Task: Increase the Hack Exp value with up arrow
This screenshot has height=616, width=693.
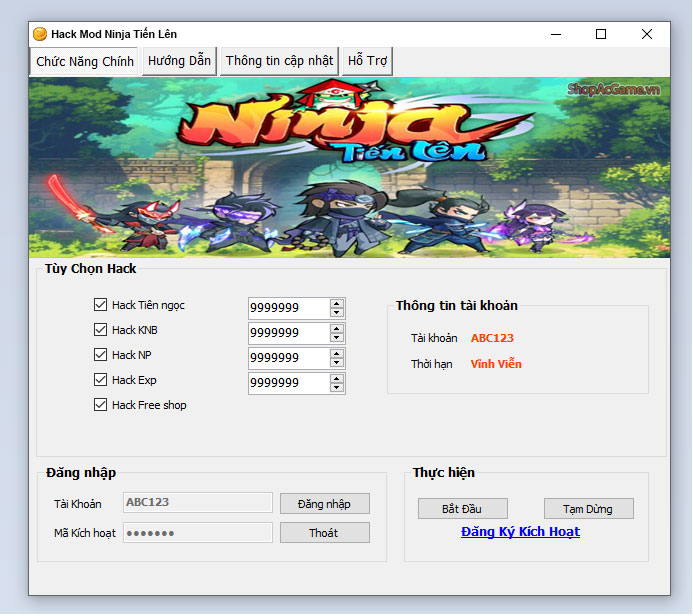Action: [x=337, y=379]
